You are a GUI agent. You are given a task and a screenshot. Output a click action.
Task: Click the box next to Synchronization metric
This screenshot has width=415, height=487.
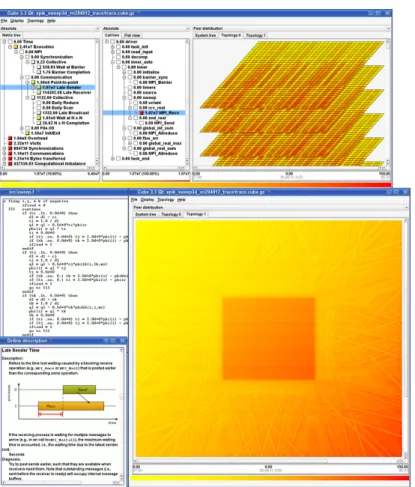(27, 57)
